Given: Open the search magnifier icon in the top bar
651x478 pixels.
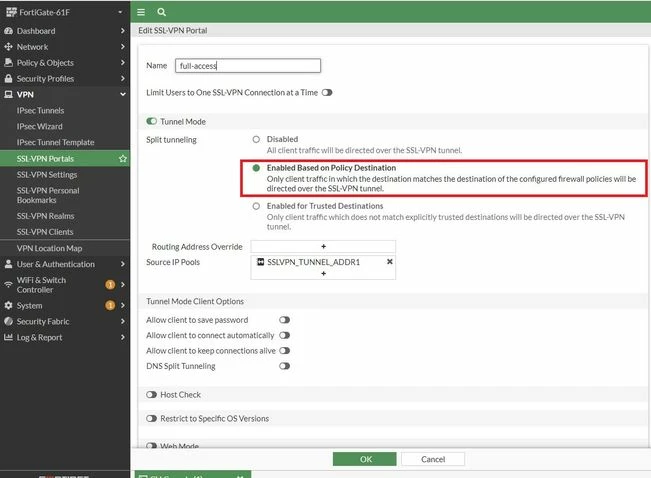Looking at the screenshot, I should [162, 12].
